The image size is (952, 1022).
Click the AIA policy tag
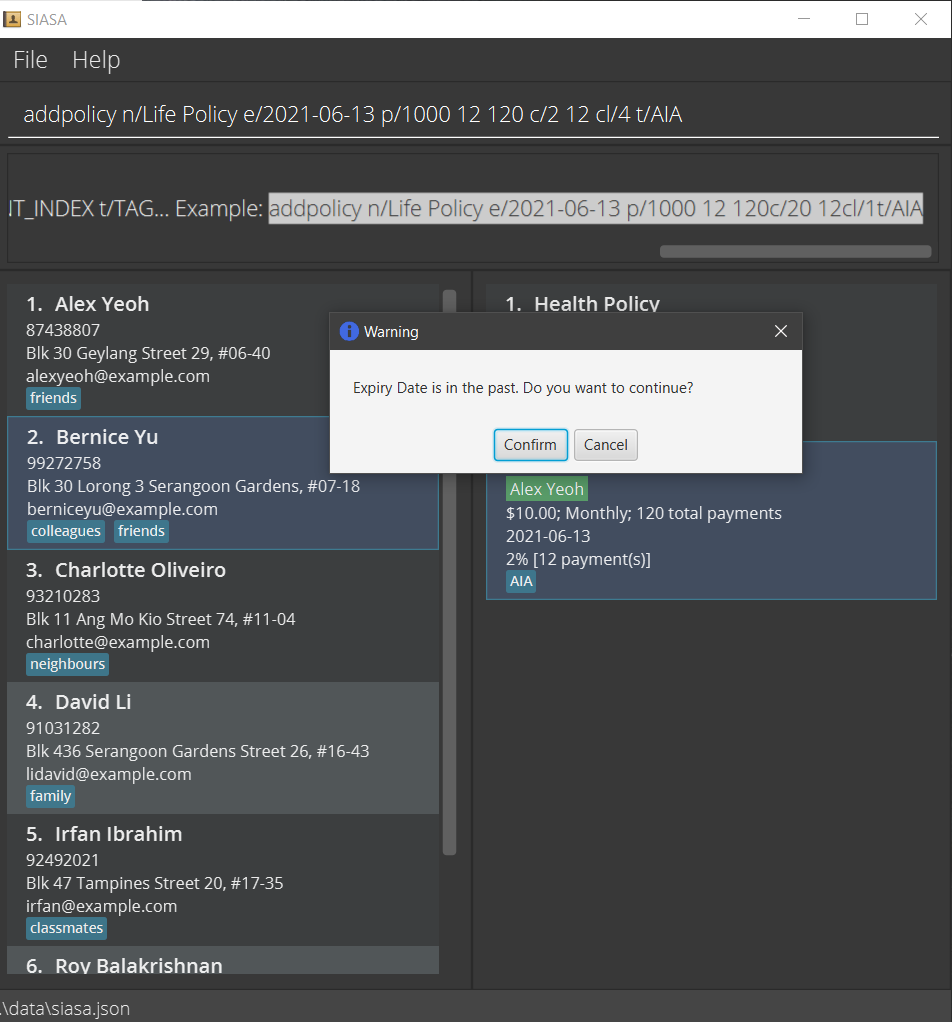pyautogui.click(x=521, y=581)
